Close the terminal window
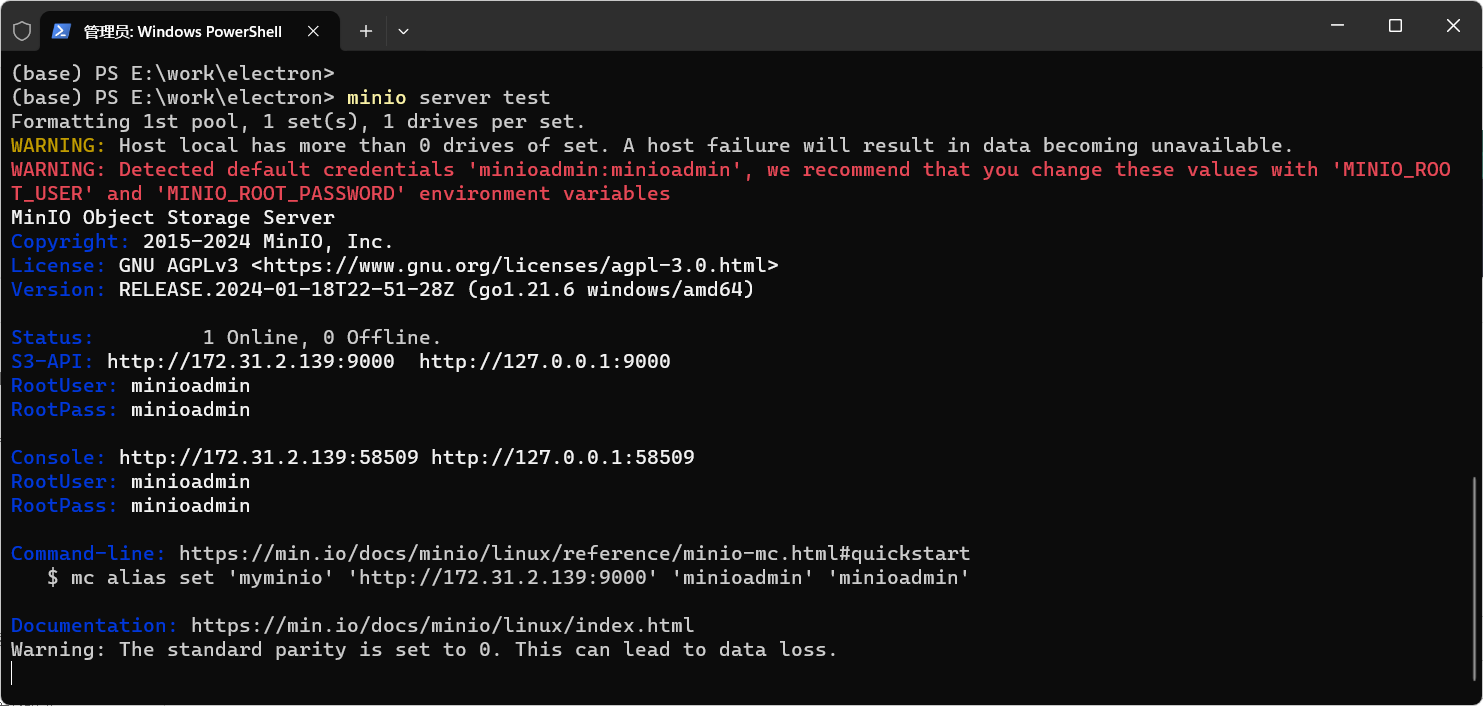The height and width of the screenshot is (706, 1483). (x=1454, y=26)
